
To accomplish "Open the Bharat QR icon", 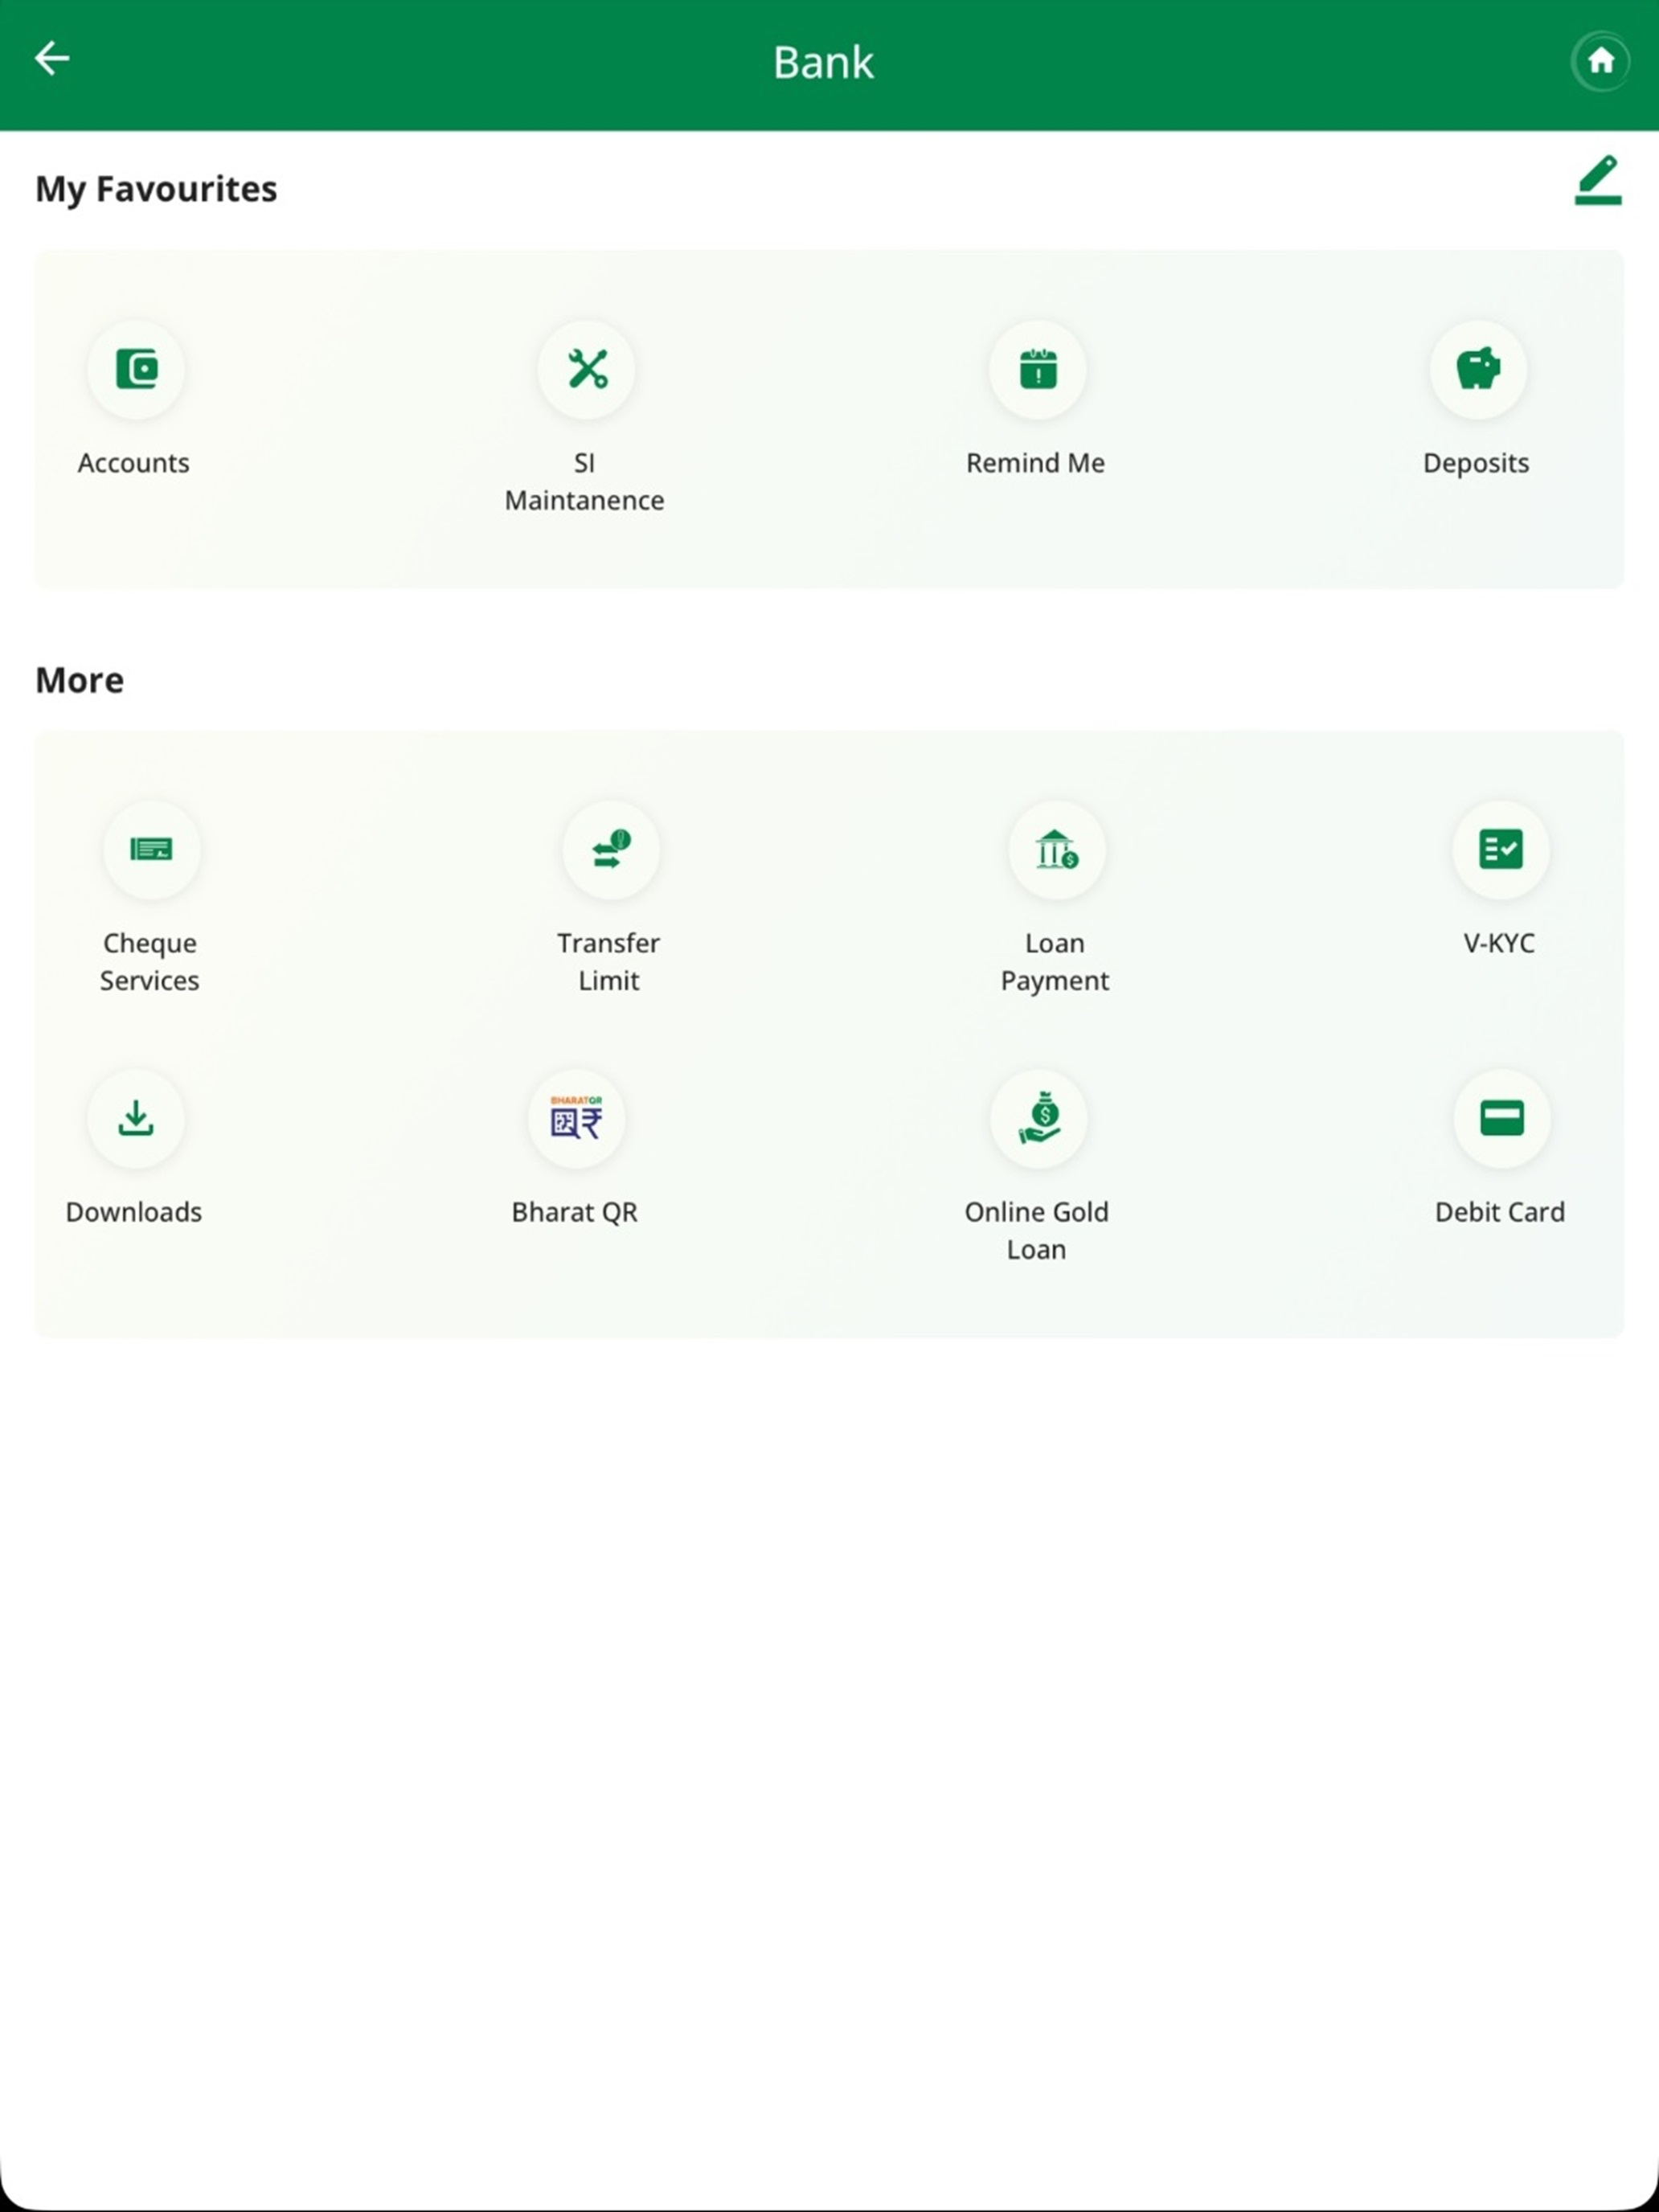I will [x=576, y=1118].
